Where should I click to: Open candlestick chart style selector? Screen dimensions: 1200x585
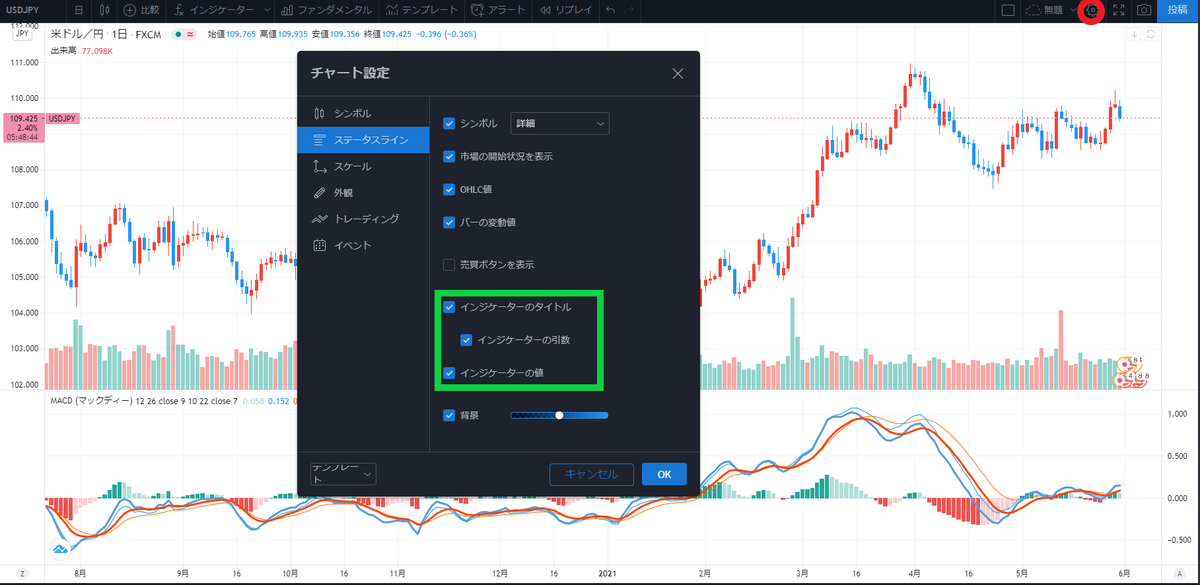(x=106, y=10)
